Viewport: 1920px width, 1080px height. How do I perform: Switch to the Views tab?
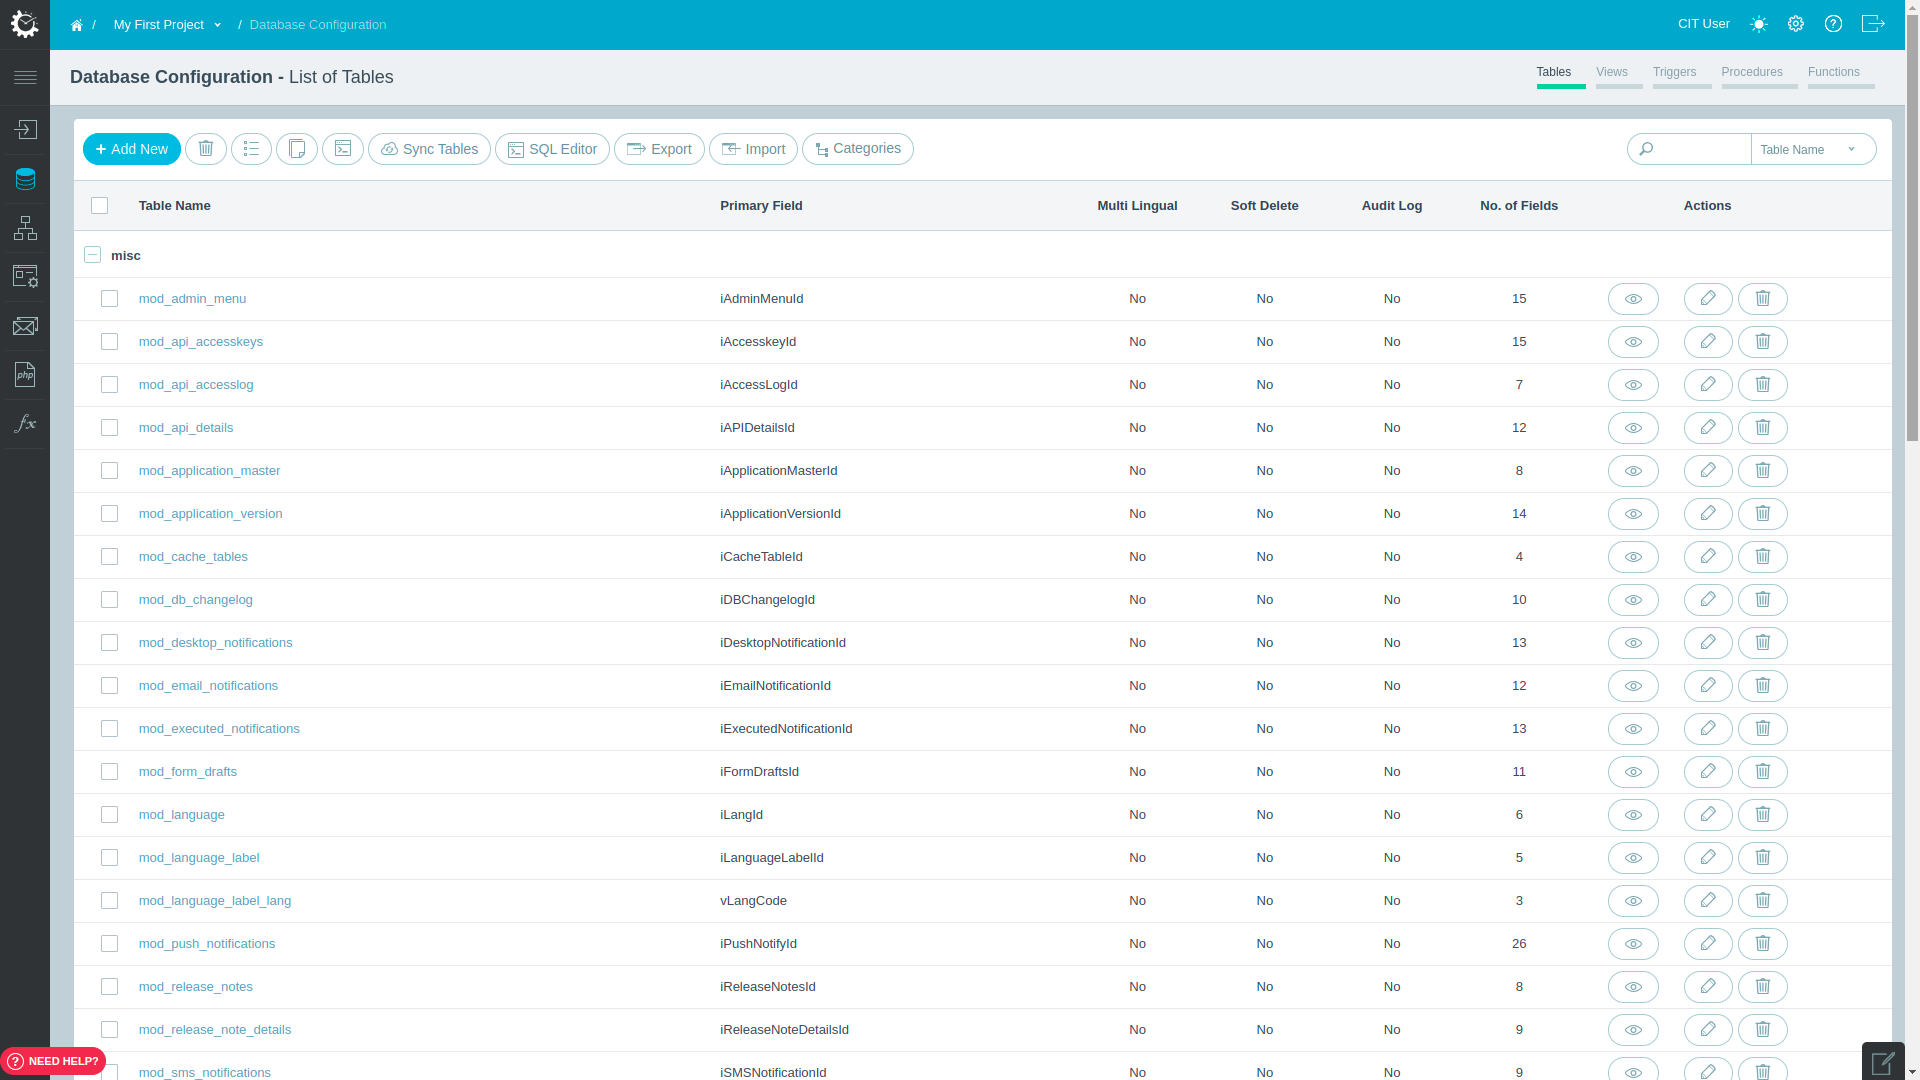[1618, 76]
